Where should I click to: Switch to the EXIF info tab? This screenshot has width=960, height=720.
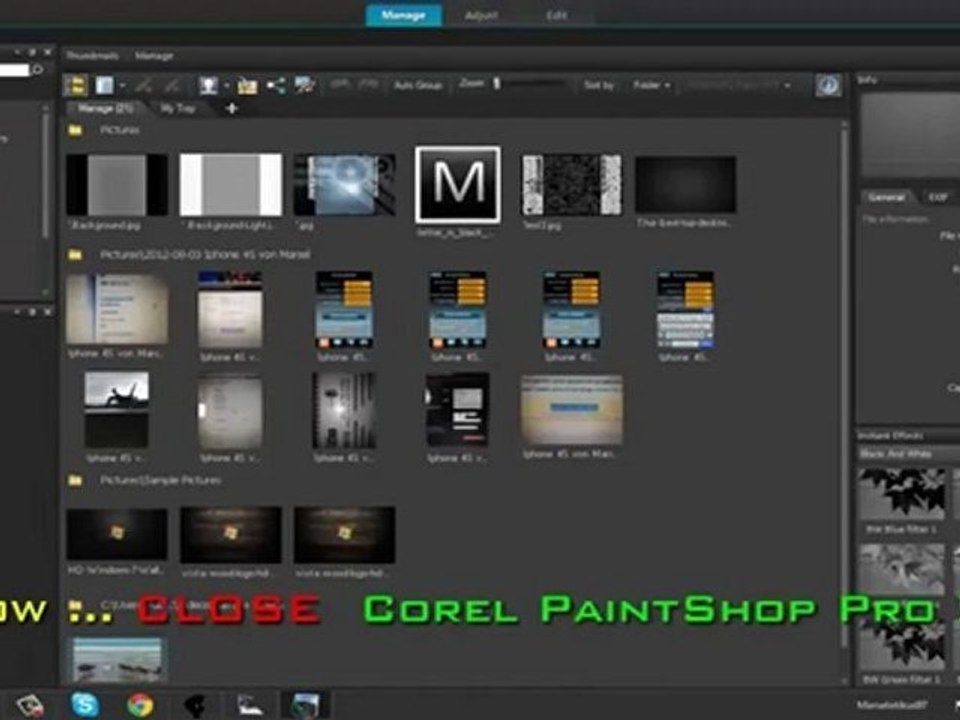[x=937, y=197]
